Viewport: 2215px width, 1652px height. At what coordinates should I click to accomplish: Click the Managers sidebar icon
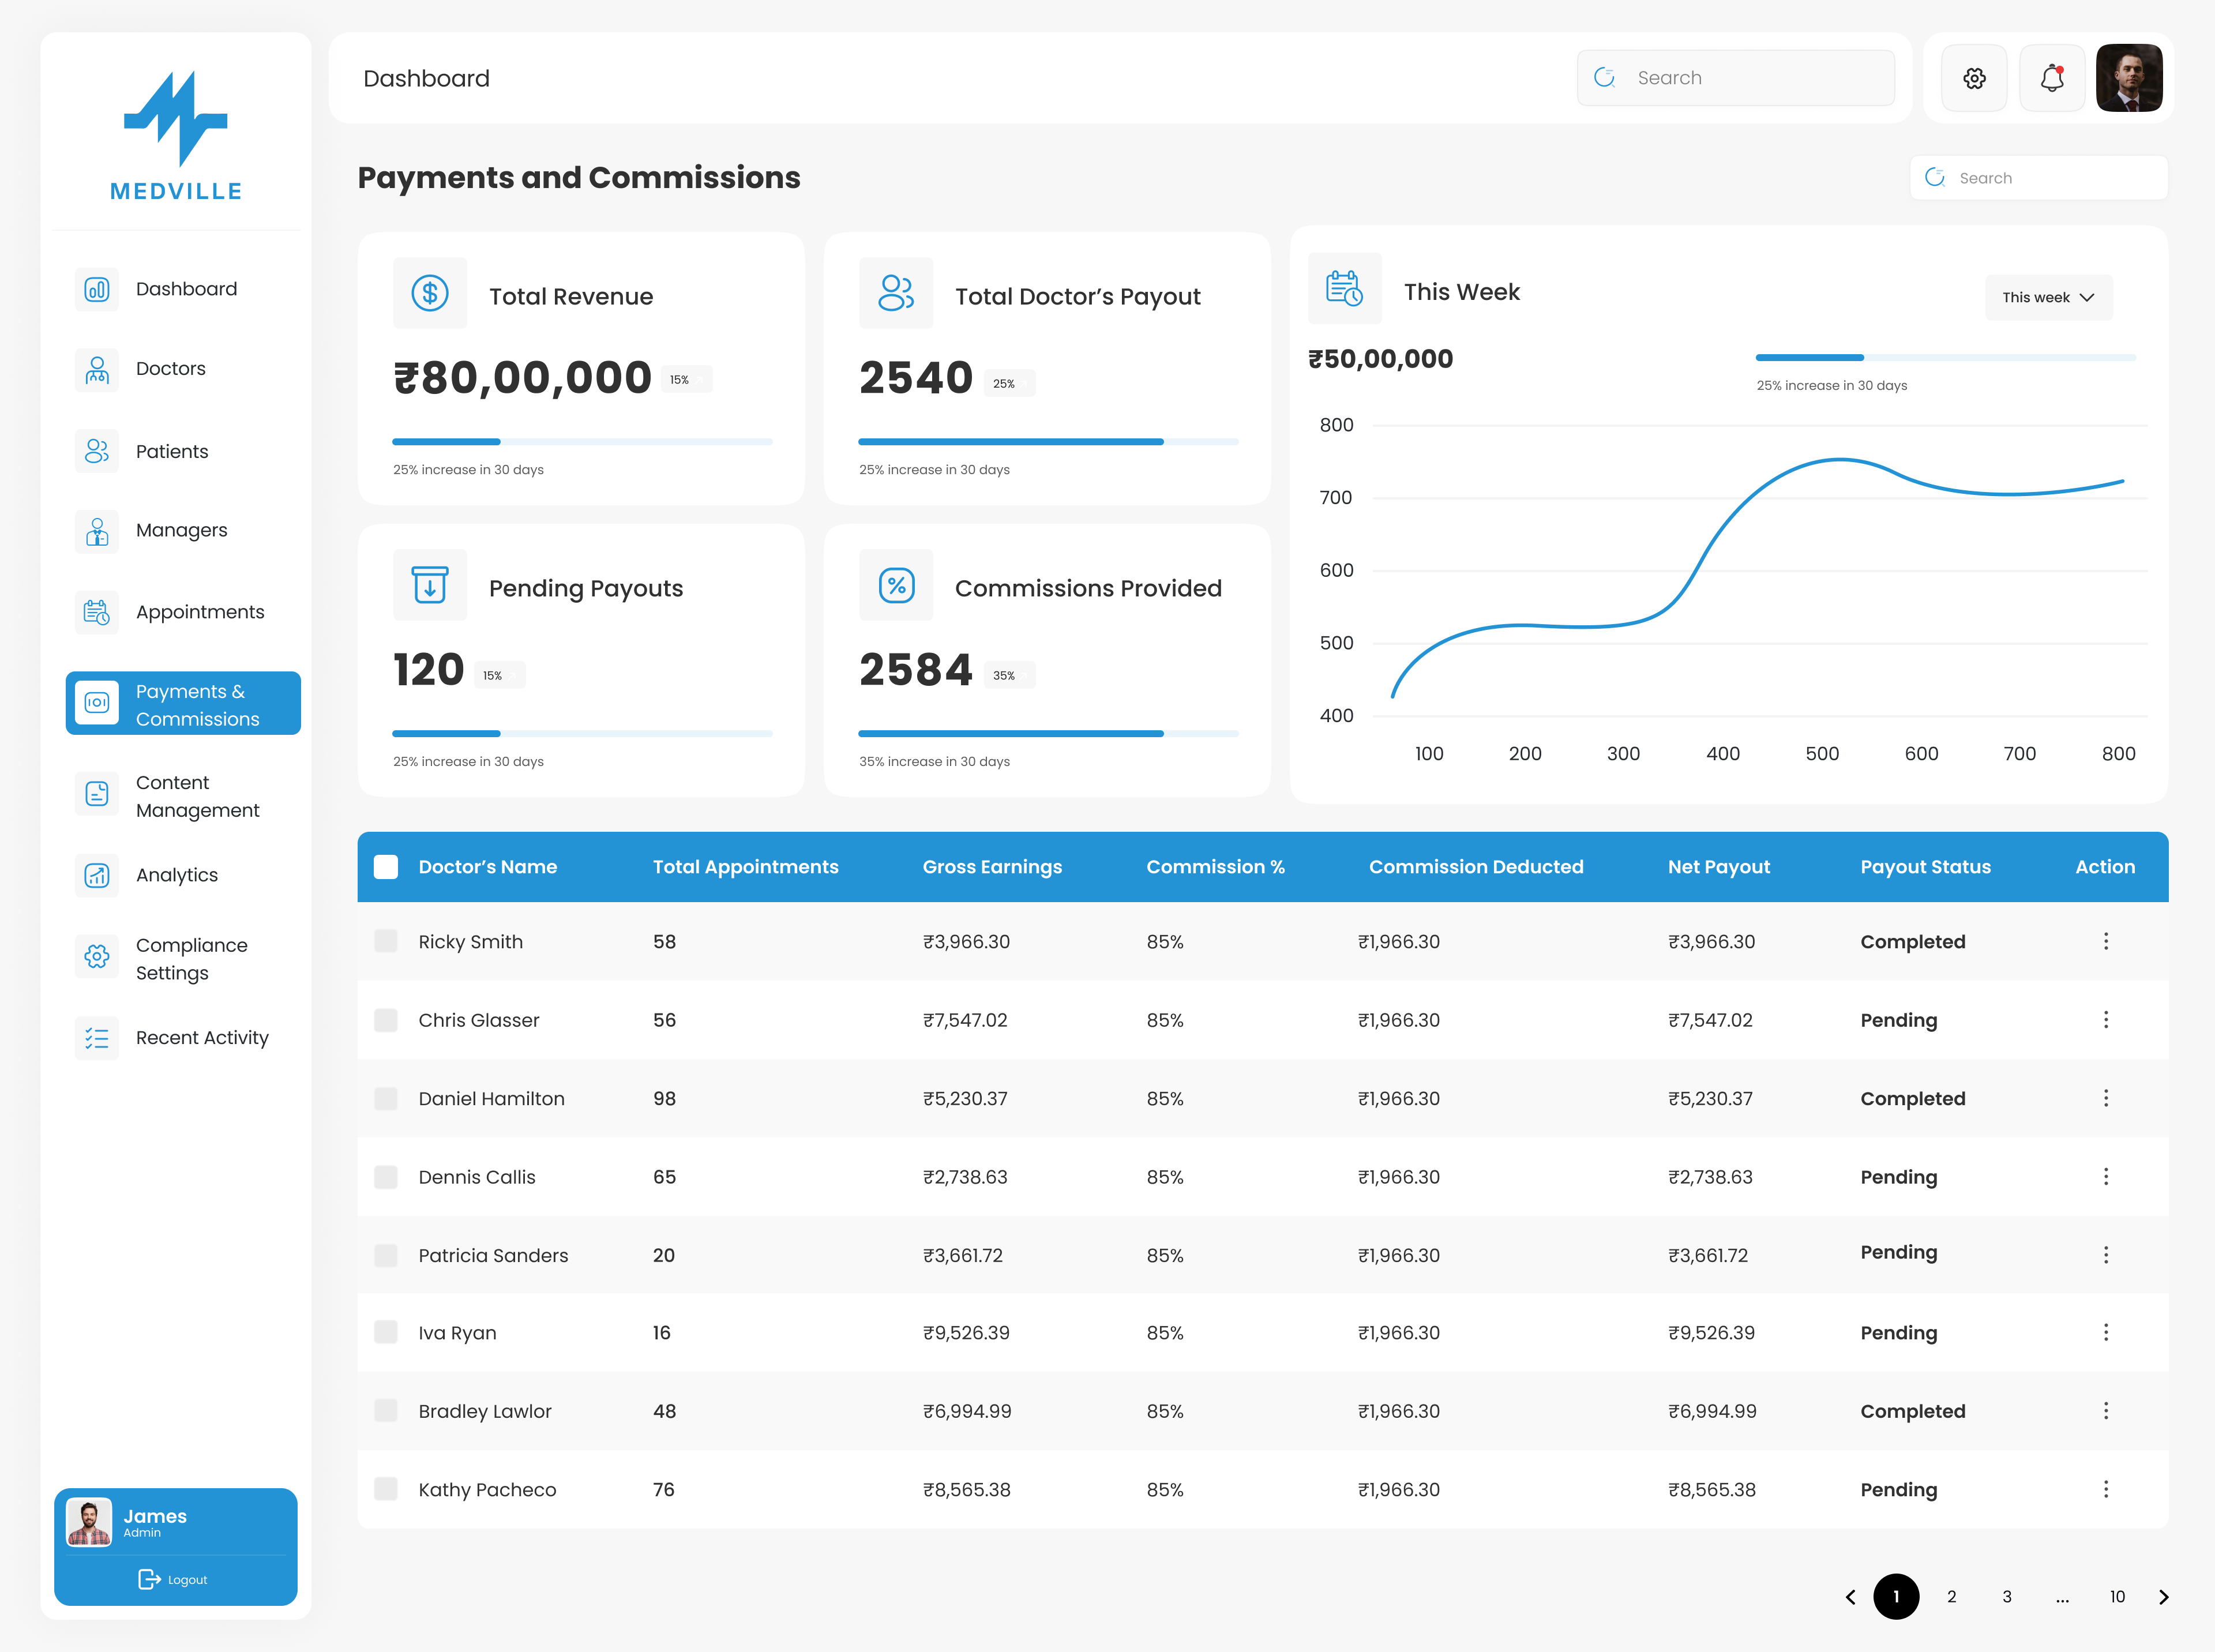pos(97,532)
